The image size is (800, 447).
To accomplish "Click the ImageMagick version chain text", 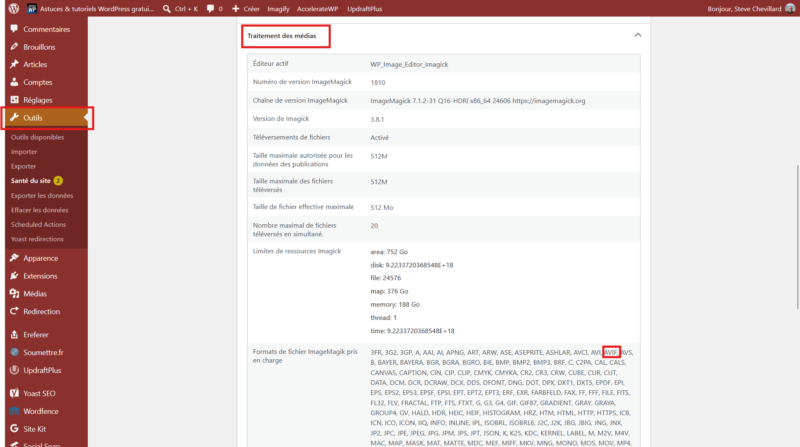I will pyautogui.click(x=478, y=101).
